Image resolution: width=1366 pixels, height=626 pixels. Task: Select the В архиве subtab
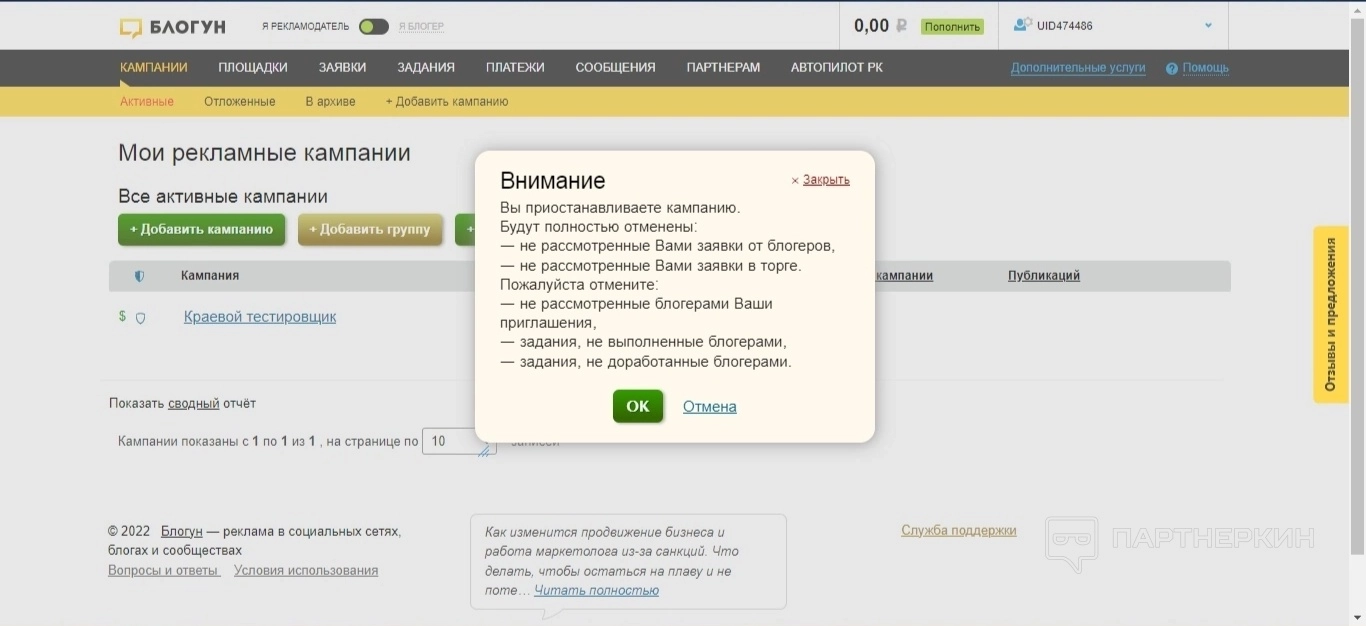pos(330,102)
